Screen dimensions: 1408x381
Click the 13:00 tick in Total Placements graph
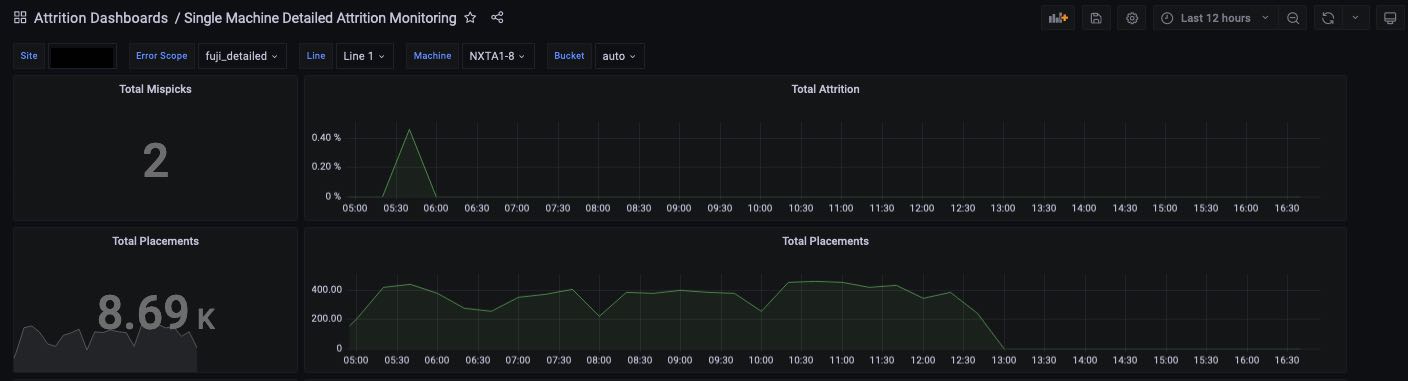coord(1003,360)
